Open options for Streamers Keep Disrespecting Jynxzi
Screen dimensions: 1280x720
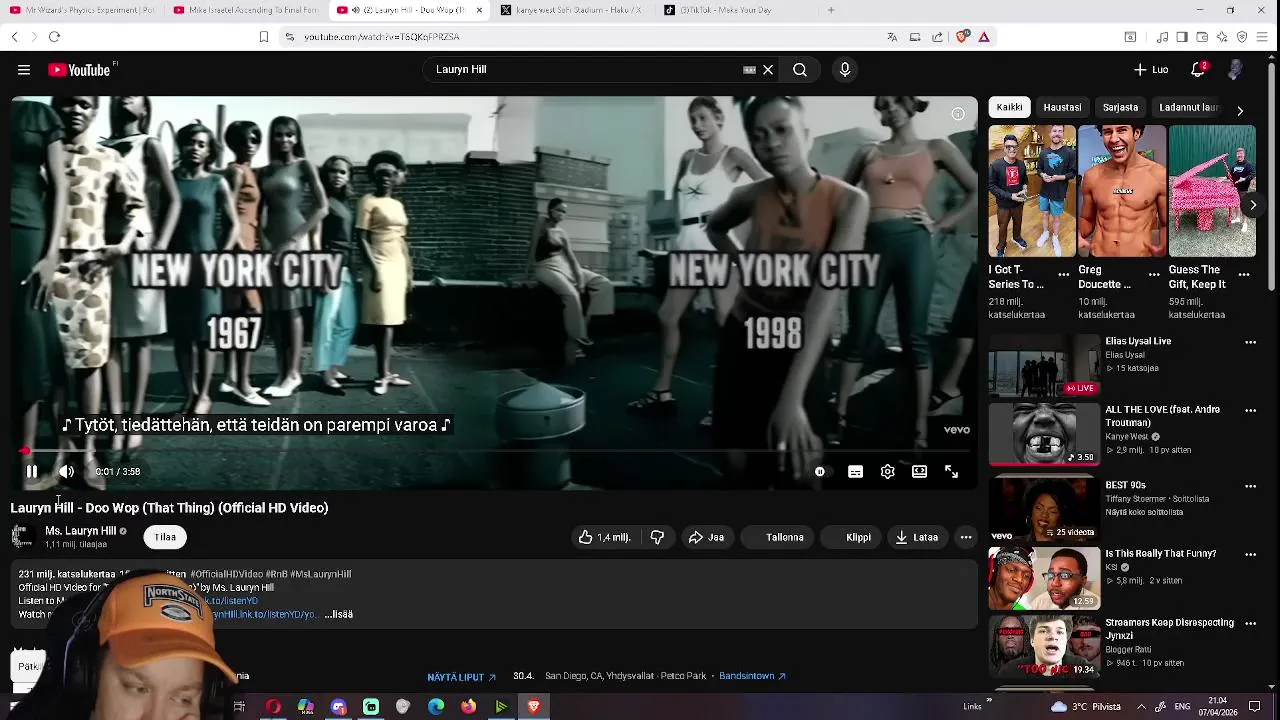coord(1250,623)
